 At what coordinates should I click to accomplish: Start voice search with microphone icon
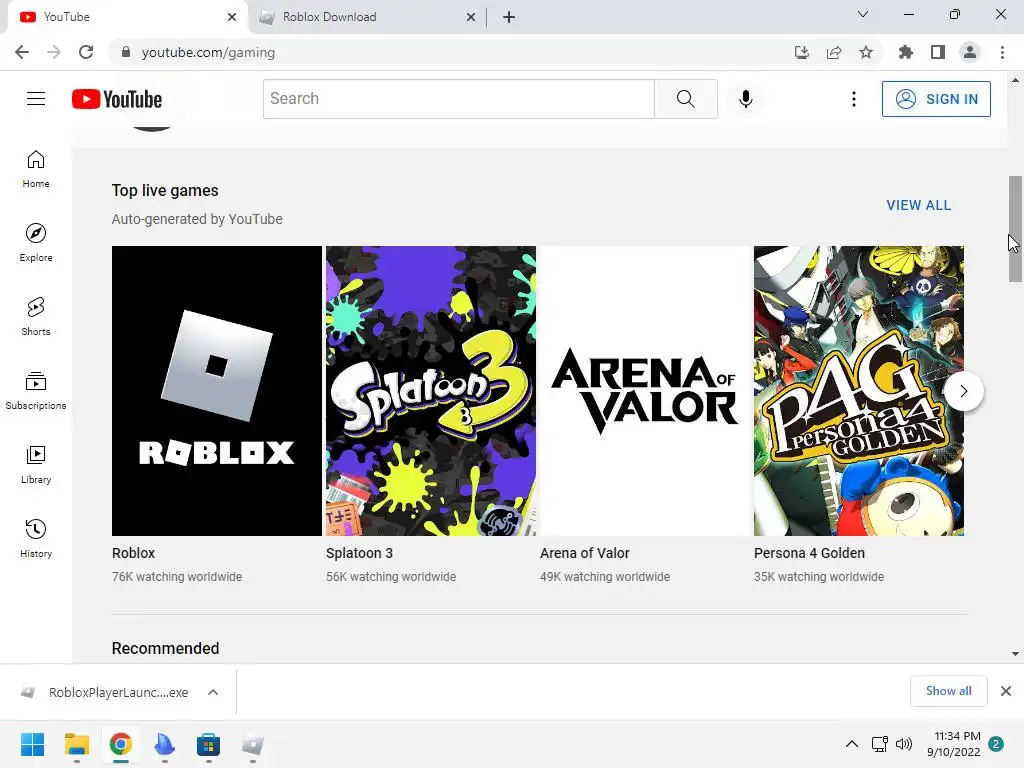[x=745, y=99]
